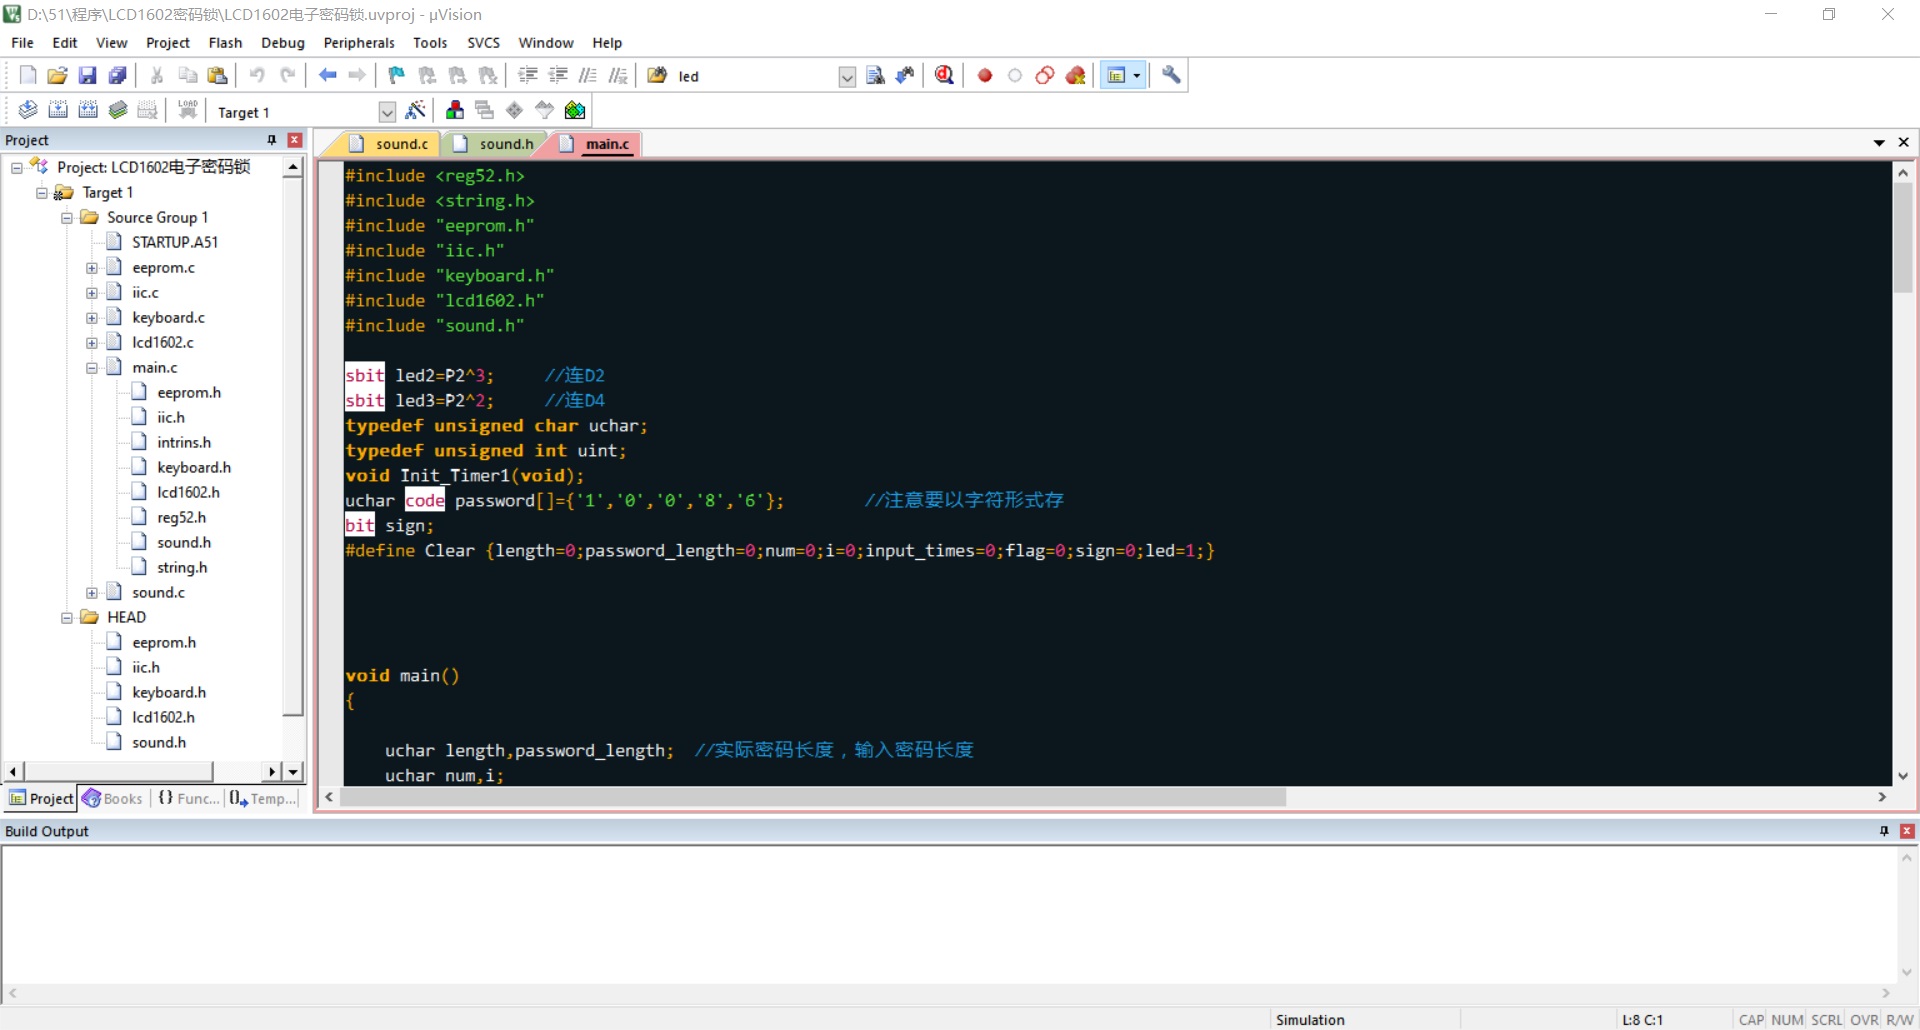Click the Unindent selection icon

[558, 75]
